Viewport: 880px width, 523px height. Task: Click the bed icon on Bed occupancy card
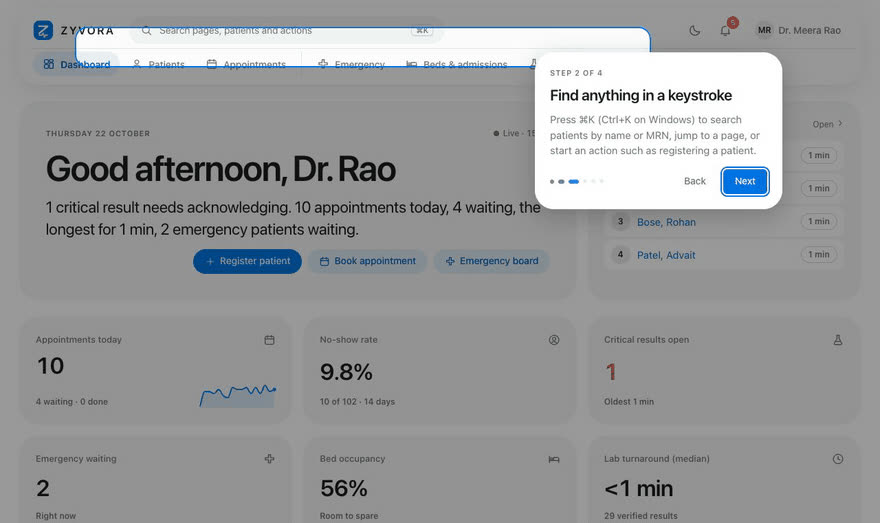(554, 459)
